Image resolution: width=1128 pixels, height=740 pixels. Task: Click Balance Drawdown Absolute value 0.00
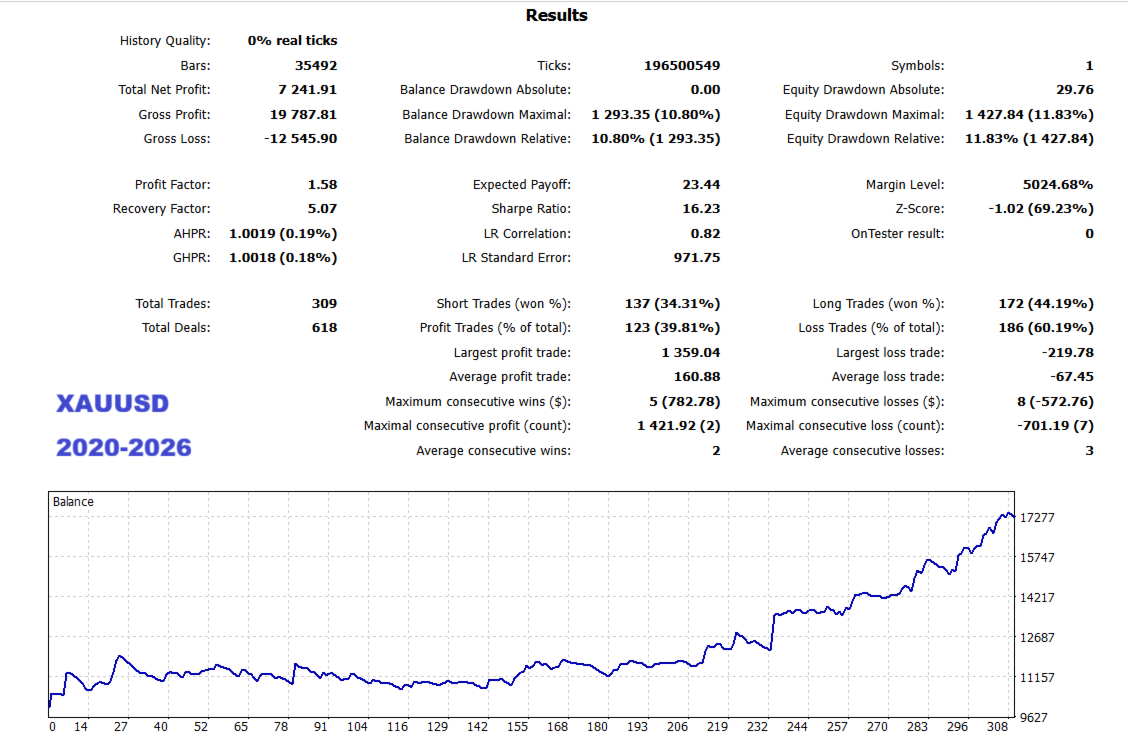coord(705,90)
